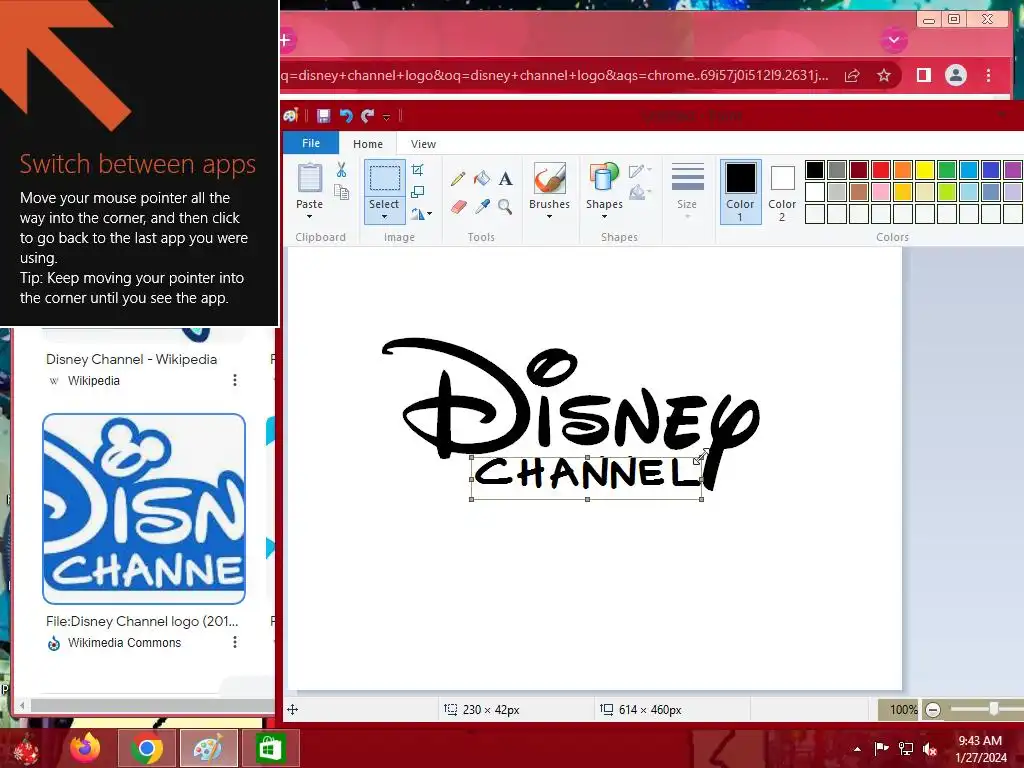Open a new Chrome tab with plus

point(286,40)
